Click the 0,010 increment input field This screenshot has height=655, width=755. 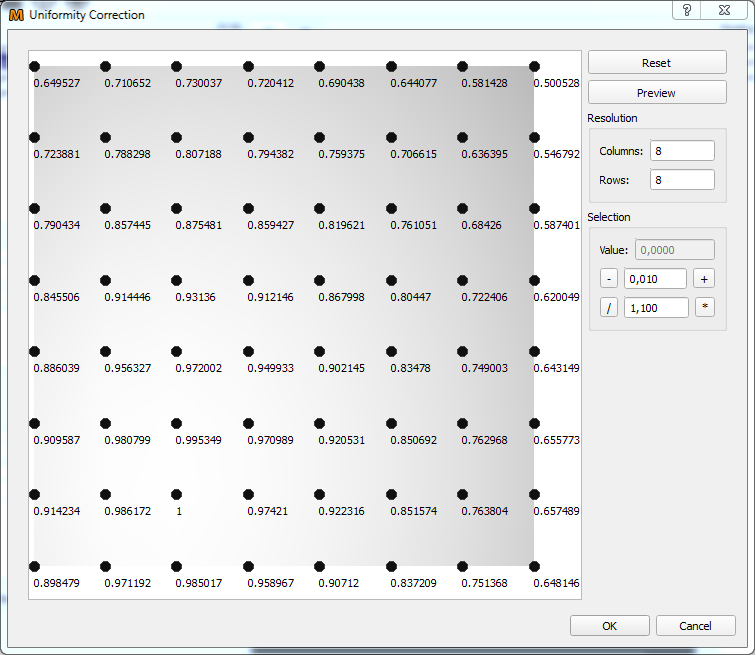tap(655, 279)
